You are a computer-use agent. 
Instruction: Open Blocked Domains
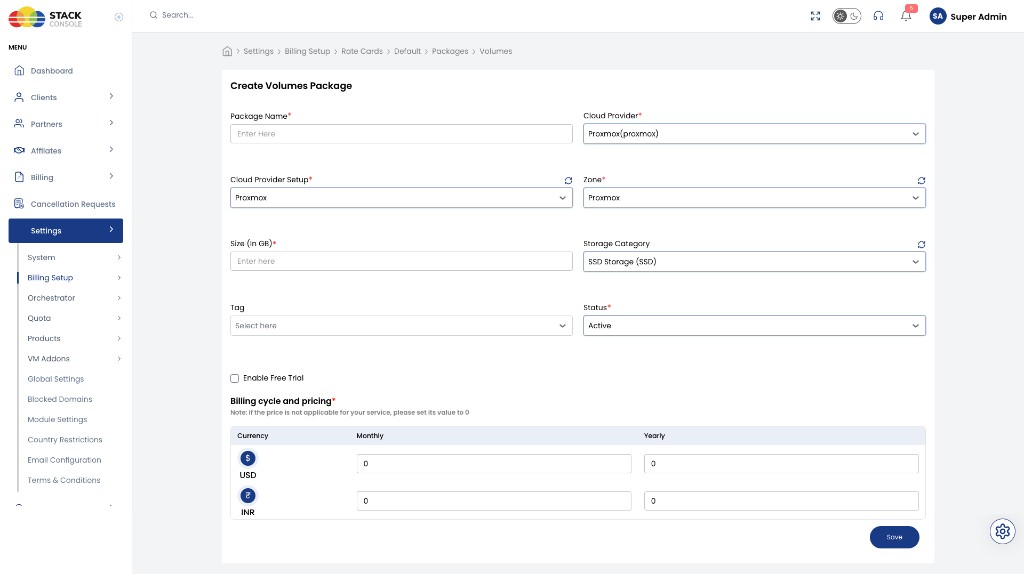[x=59, y=399]
